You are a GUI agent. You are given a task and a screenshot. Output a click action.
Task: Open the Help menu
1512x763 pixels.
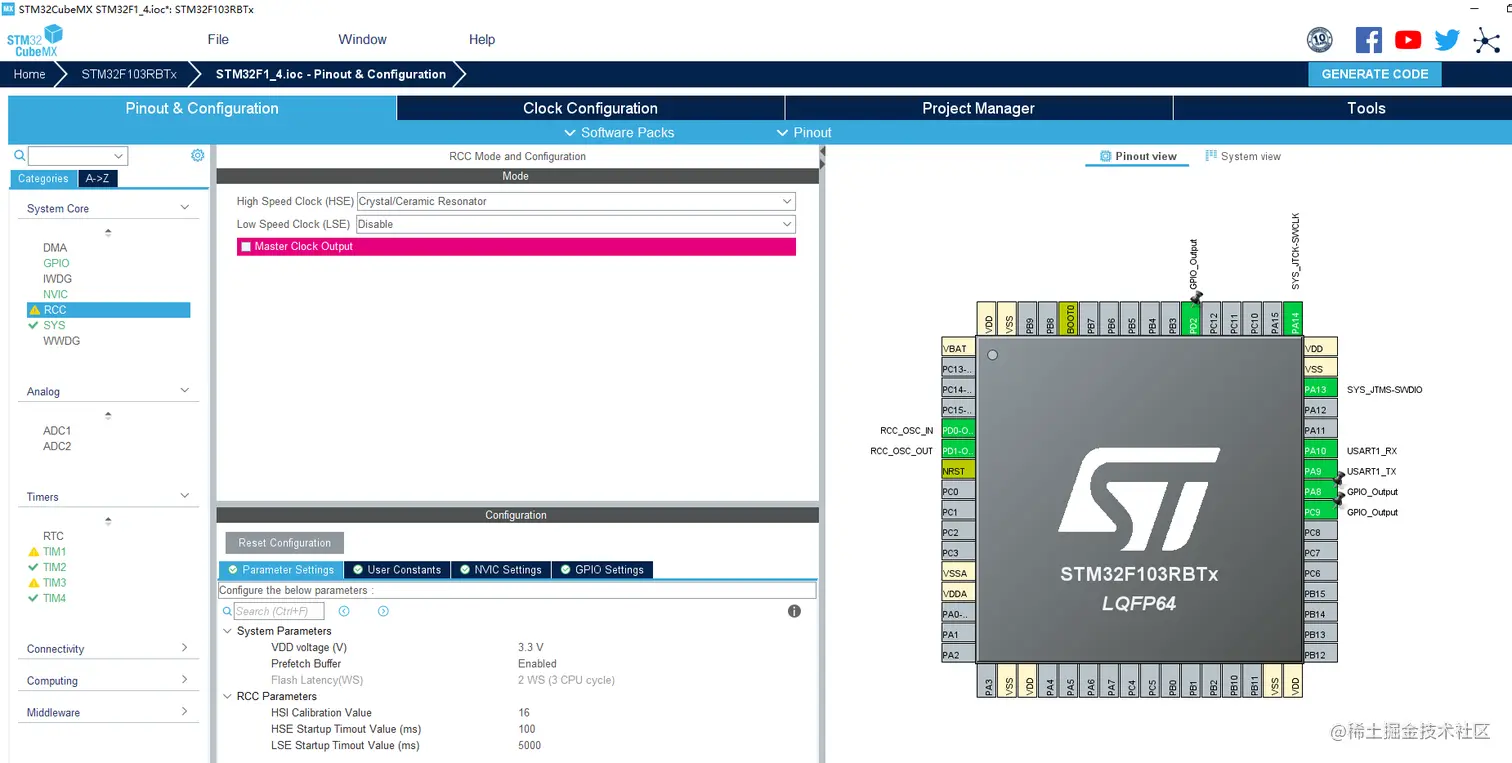point(482,40)
